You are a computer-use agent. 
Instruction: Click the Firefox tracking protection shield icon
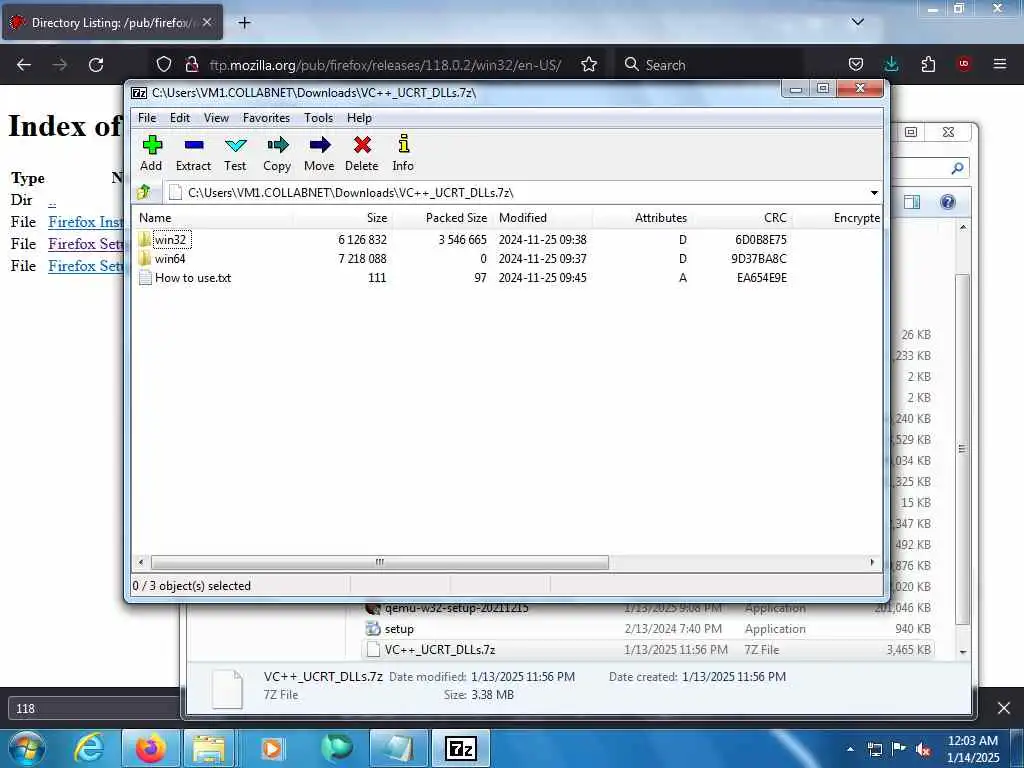click(x=164, y=65)
